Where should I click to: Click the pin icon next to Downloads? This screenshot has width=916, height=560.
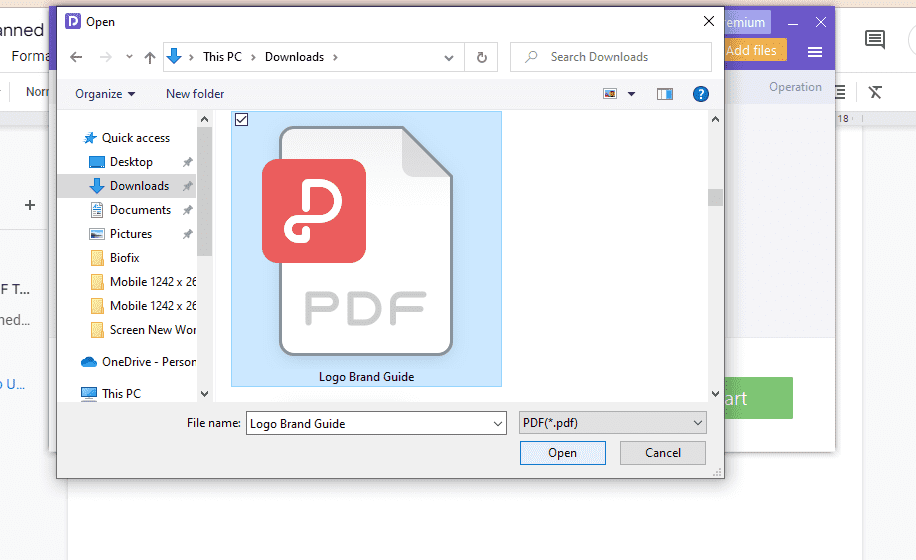[x=188, y=186]
